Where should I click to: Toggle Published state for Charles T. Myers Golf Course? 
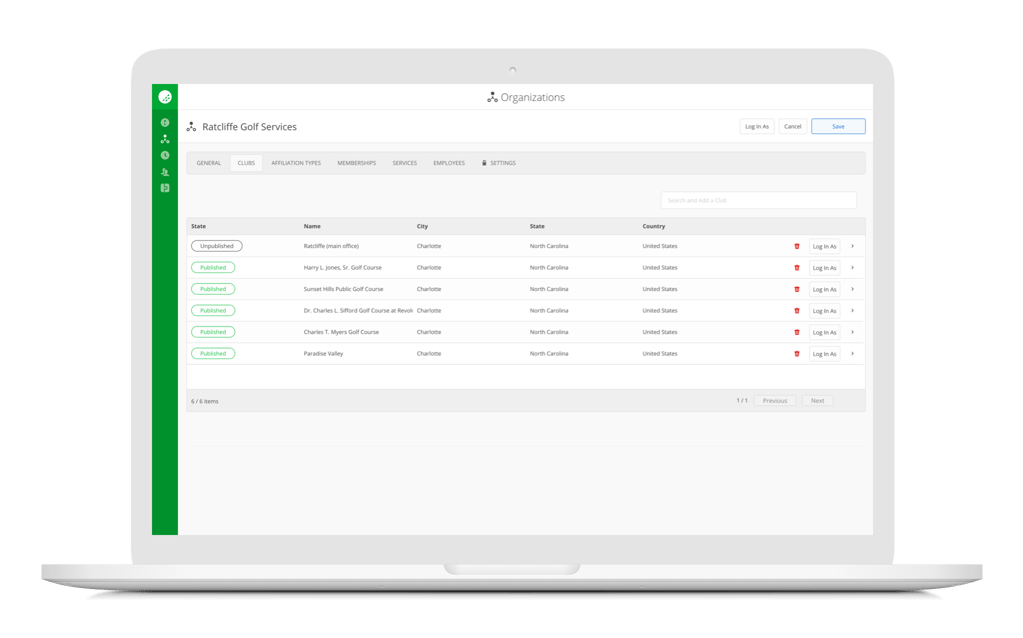(x=213, y=332)
